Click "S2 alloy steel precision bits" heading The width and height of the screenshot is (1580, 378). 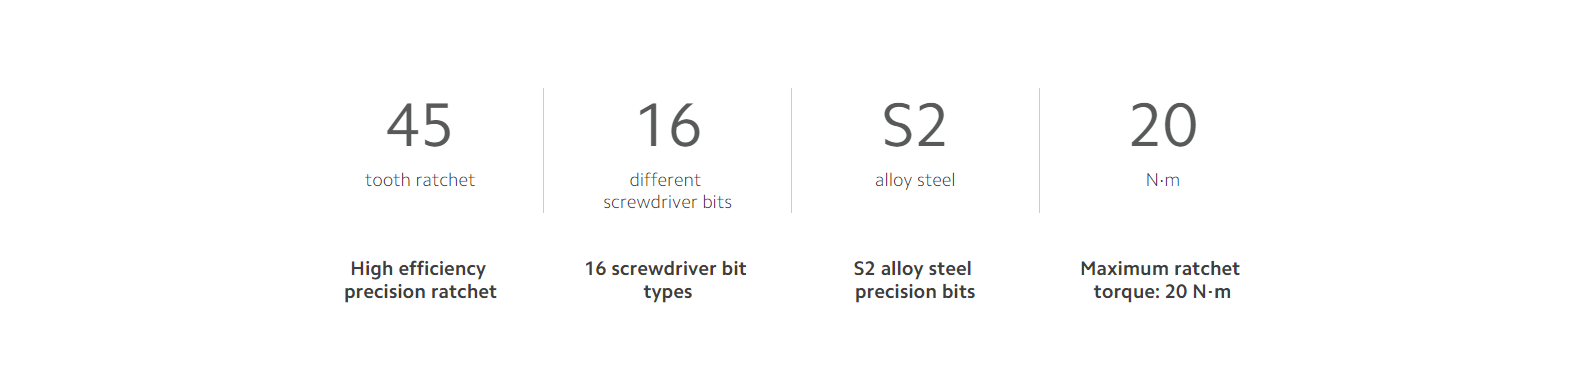[914, 280]
